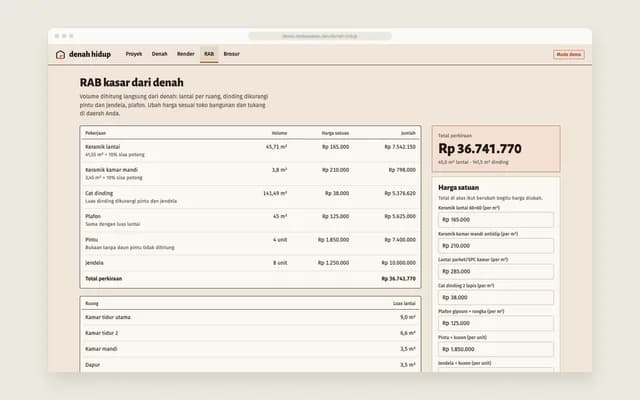
Task: Click the Rp 36.741.770 total estimate
Action: (480, 149)
